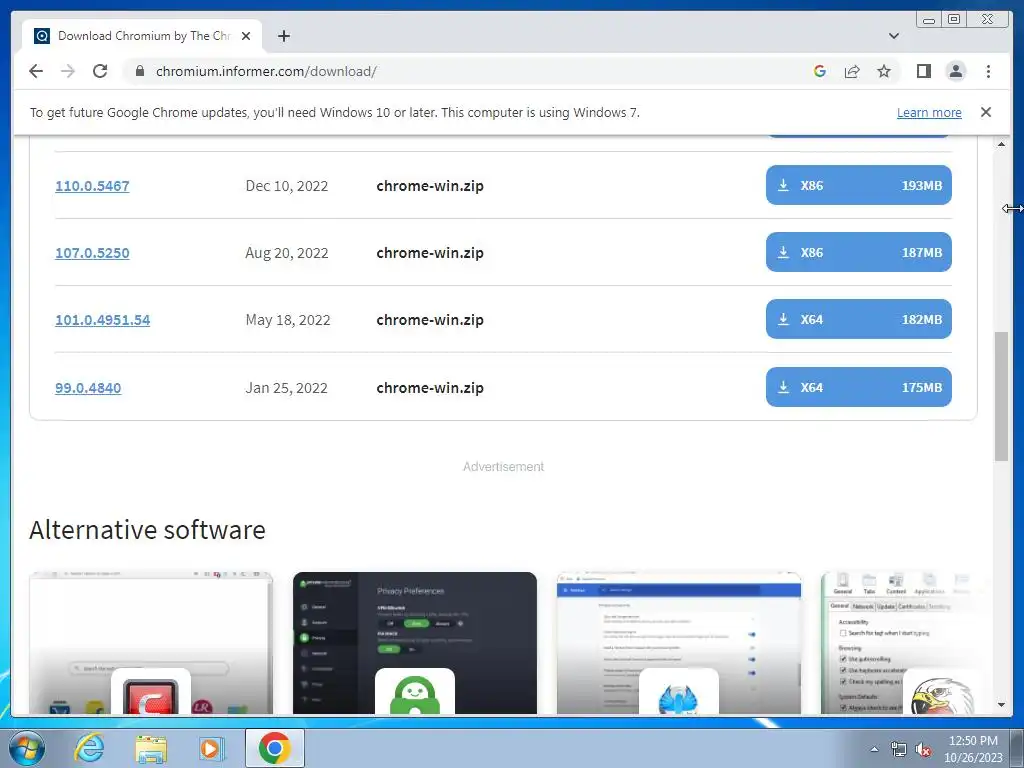Expand the tab search dropdown
Viewport: 1024px width, 768px height.
(893, 36)
